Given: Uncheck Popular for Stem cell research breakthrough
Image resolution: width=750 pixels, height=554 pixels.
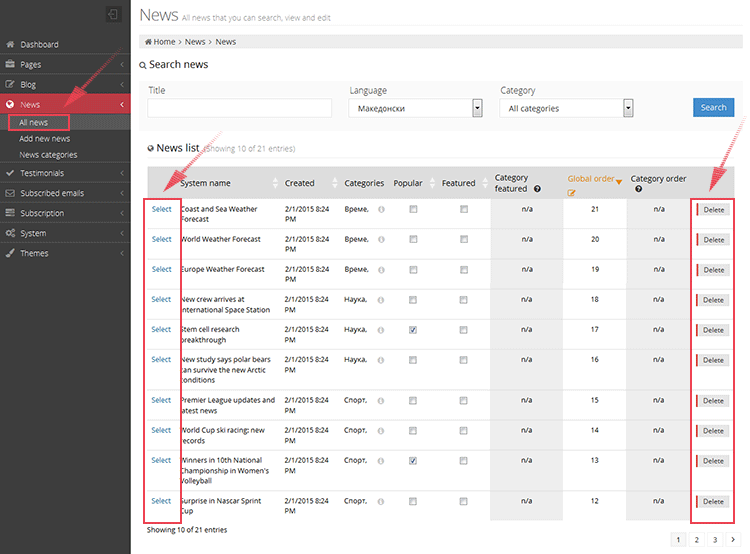Looking at the screenshot, I should (413, 330).
